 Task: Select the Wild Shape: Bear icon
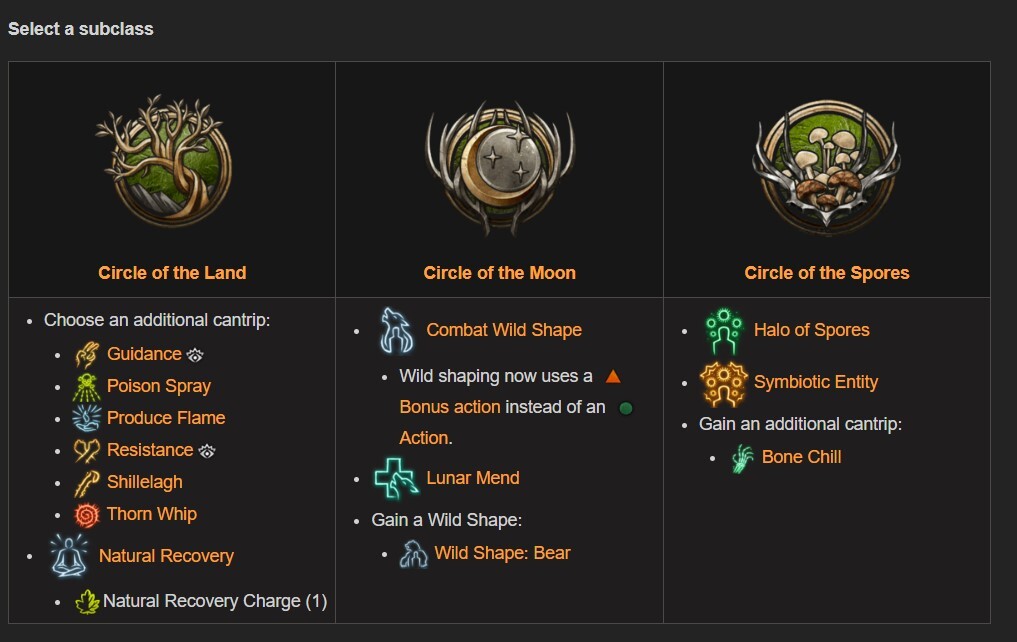(416, 552)
